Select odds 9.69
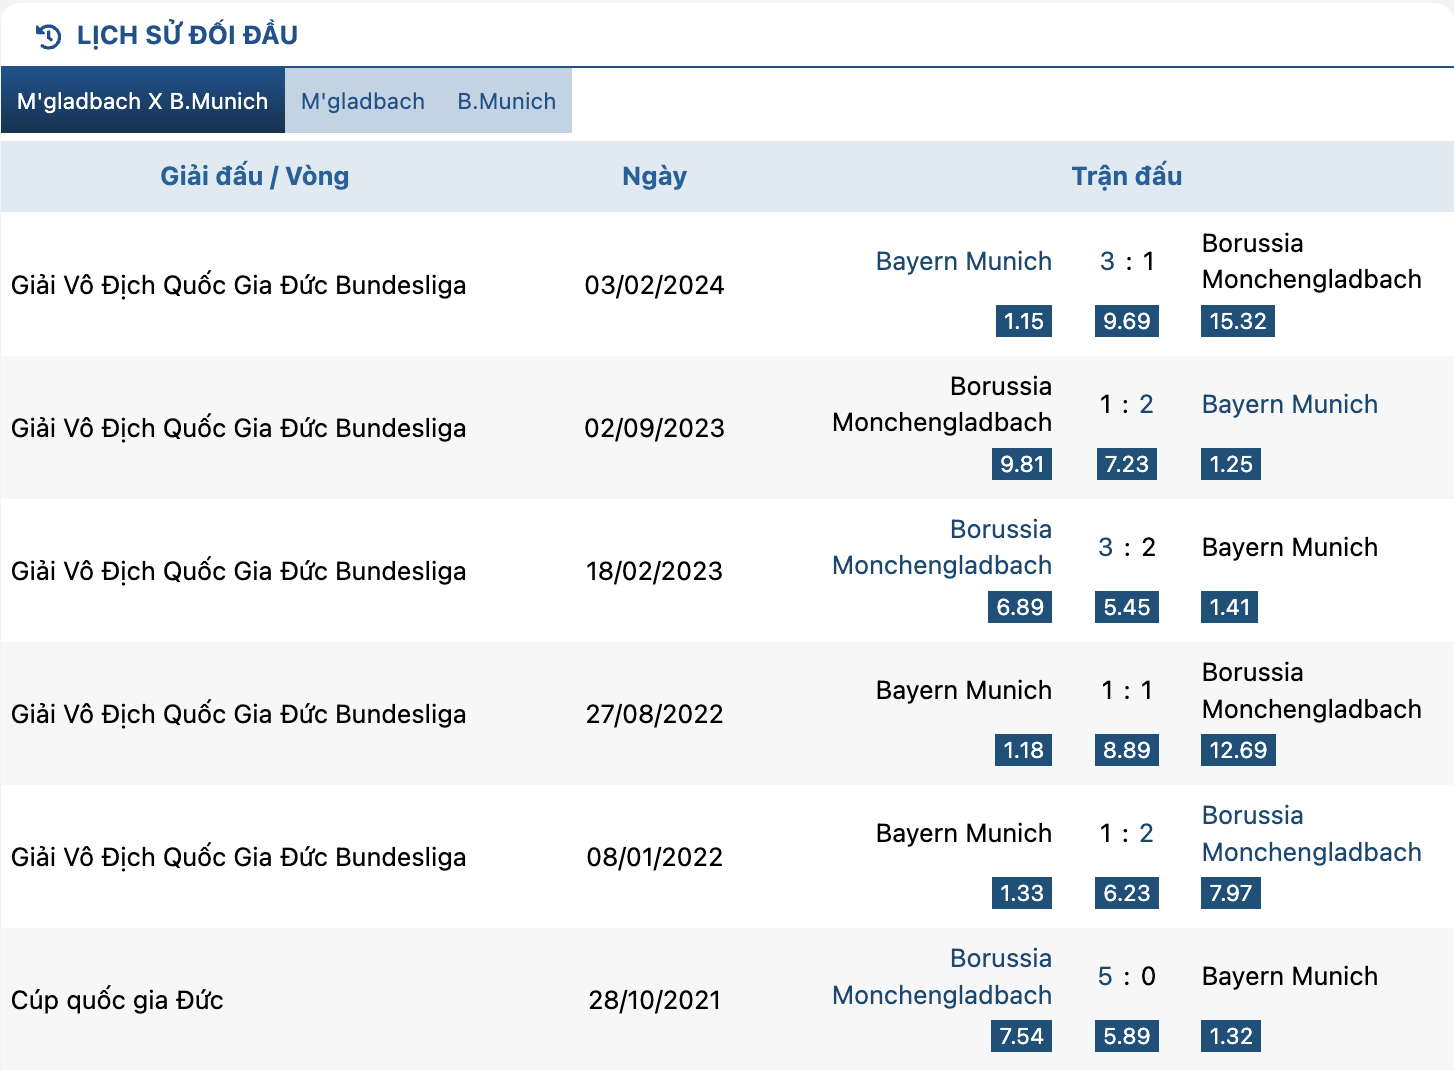 (x=1127, y=321)
